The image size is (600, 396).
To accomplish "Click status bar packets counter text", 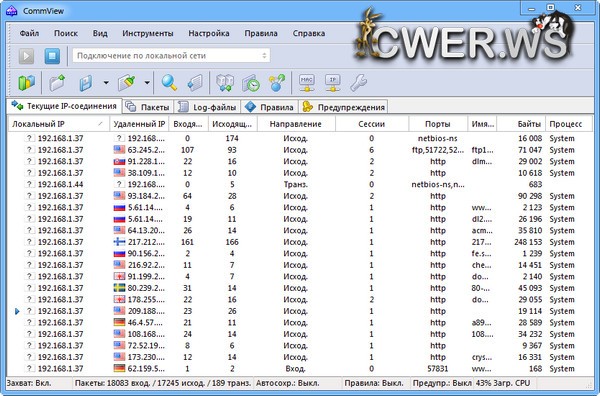I will click(x=163, y=383).
